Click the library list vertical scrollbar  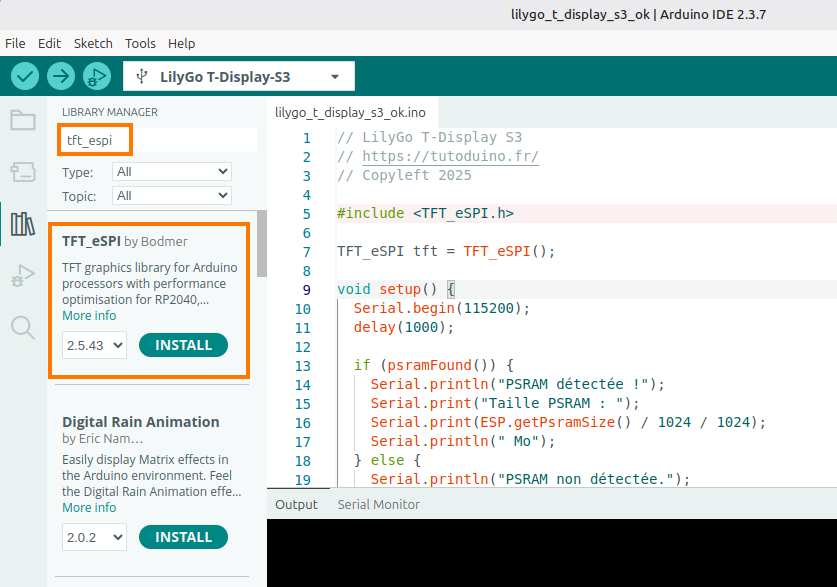pyautogui.click(x=262, y=245)
